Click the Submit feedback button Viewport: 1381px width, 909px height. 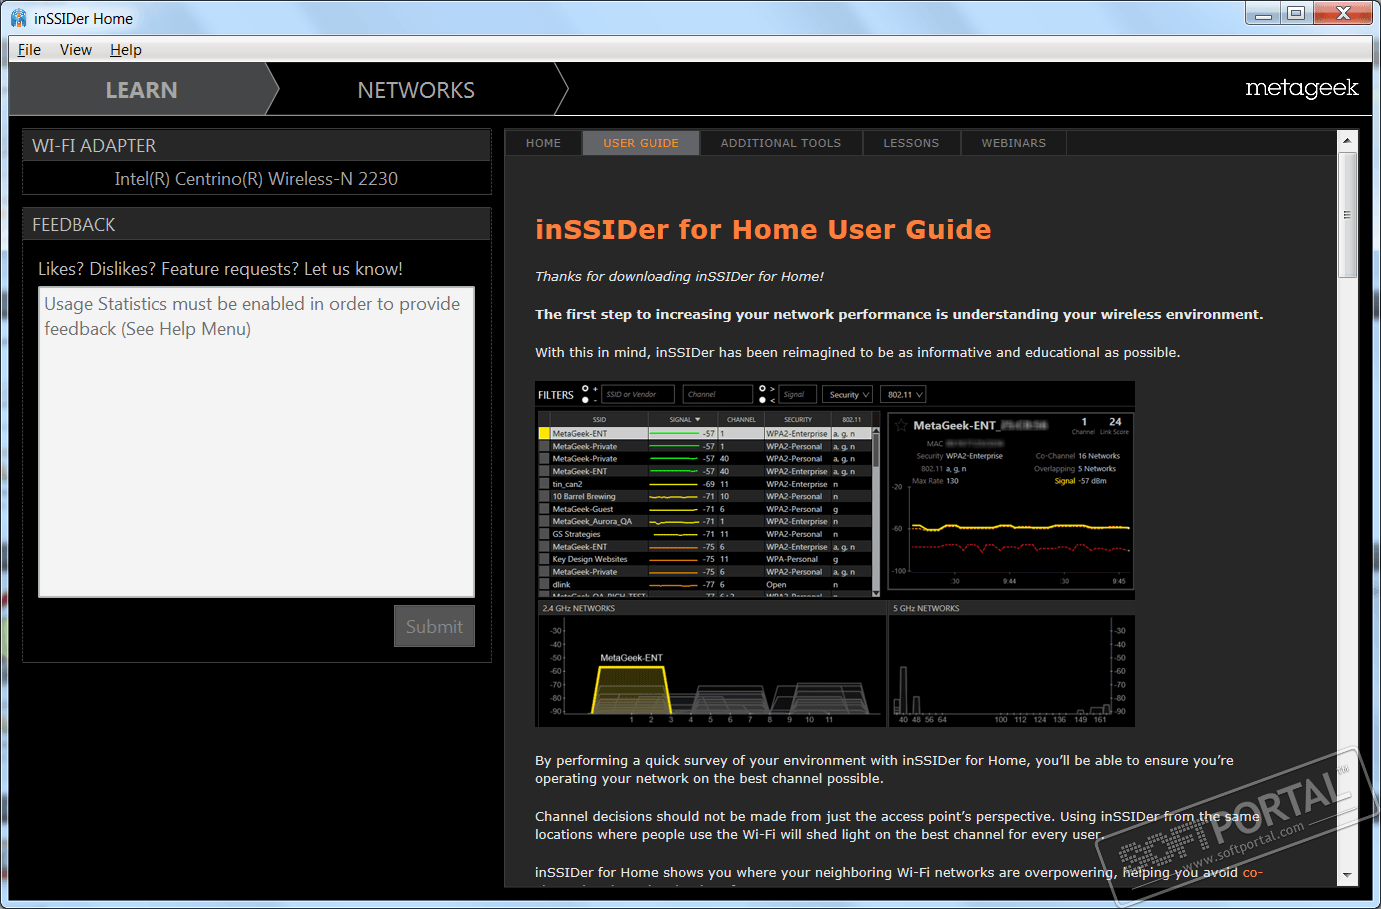[x=434, y=626]
